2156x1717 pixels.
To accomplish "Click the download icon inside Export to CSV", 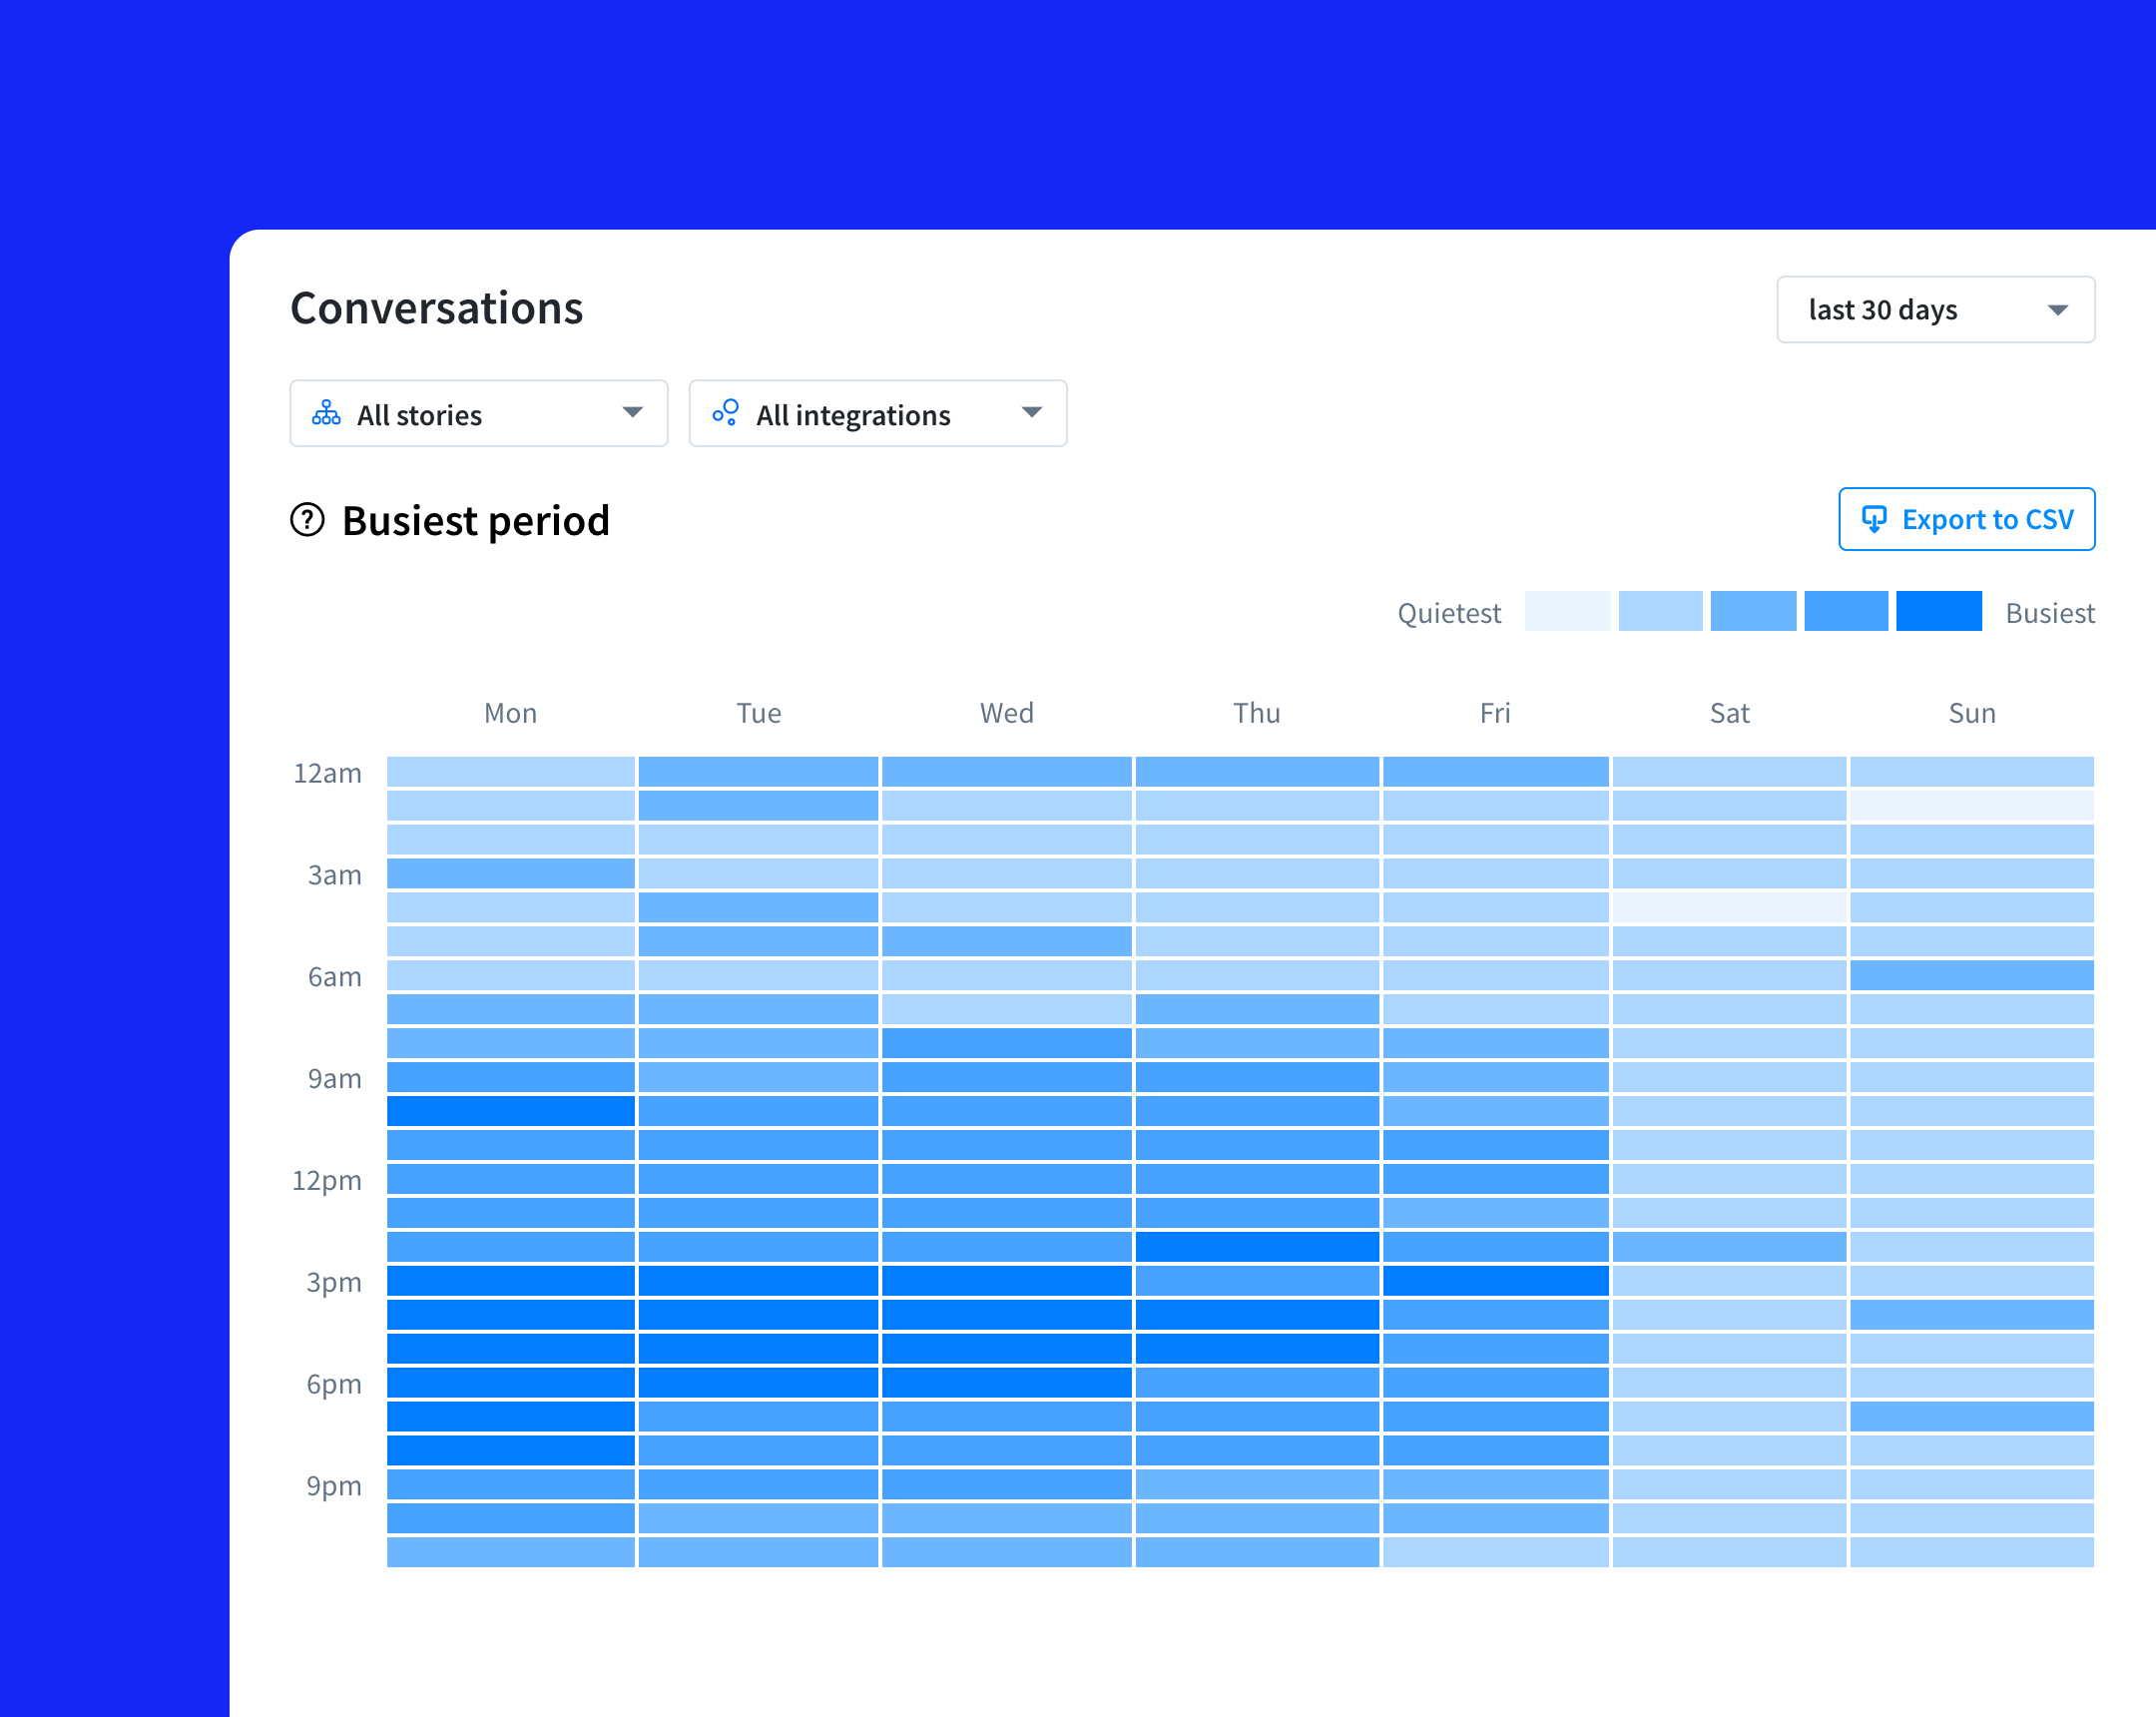I will [x=1876, y=519].
